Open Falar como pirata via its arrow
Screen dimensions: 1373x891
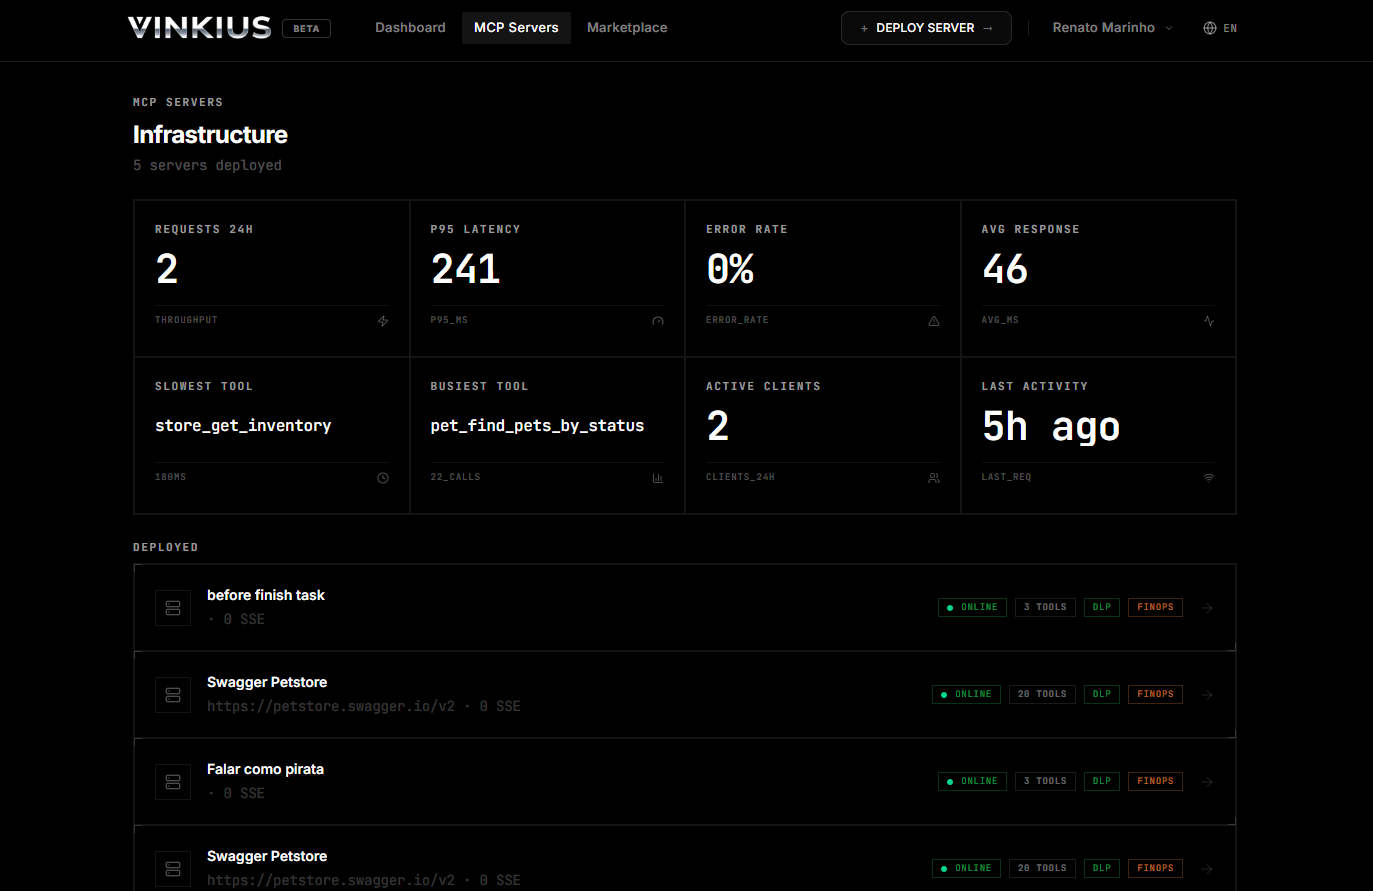1207,782
